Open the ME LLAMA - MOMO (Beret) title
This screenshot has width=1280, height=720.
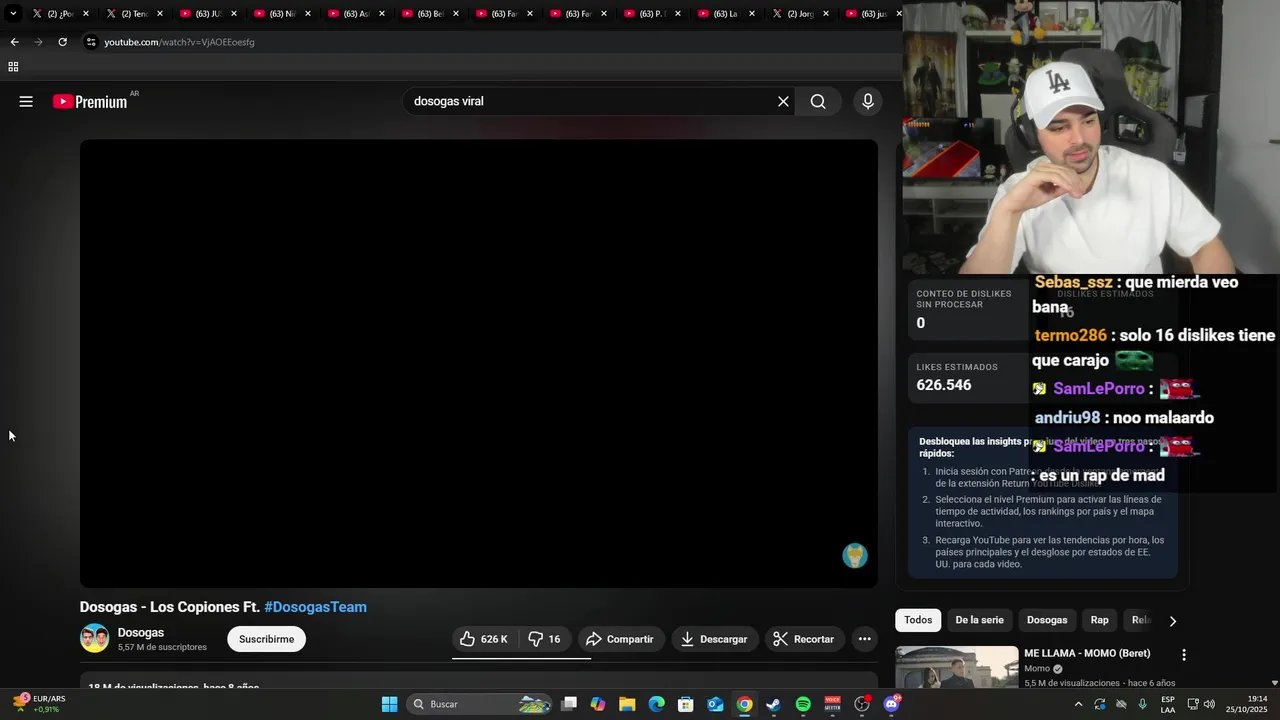(1087, 653)
